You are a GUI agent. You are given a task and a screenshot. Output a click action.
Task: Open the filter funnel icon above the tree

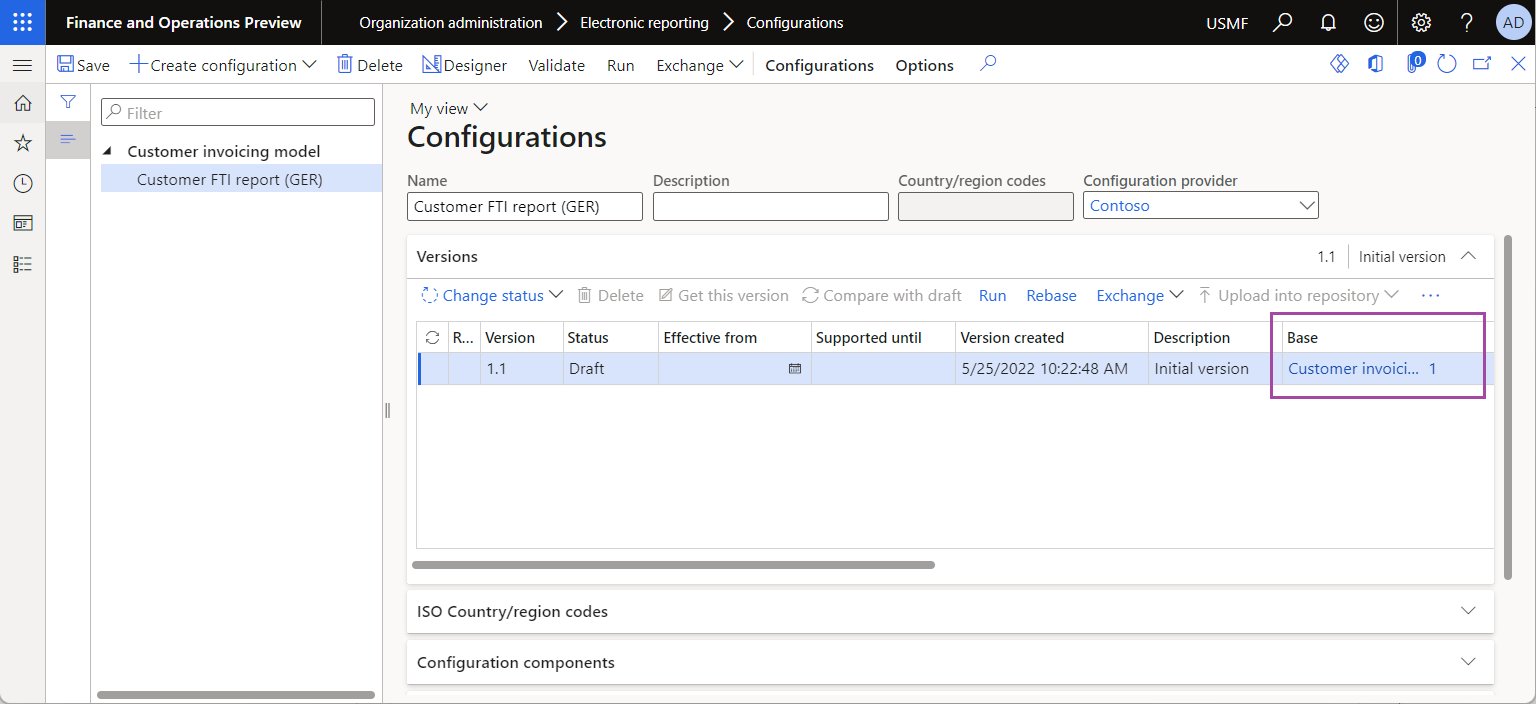68,101
